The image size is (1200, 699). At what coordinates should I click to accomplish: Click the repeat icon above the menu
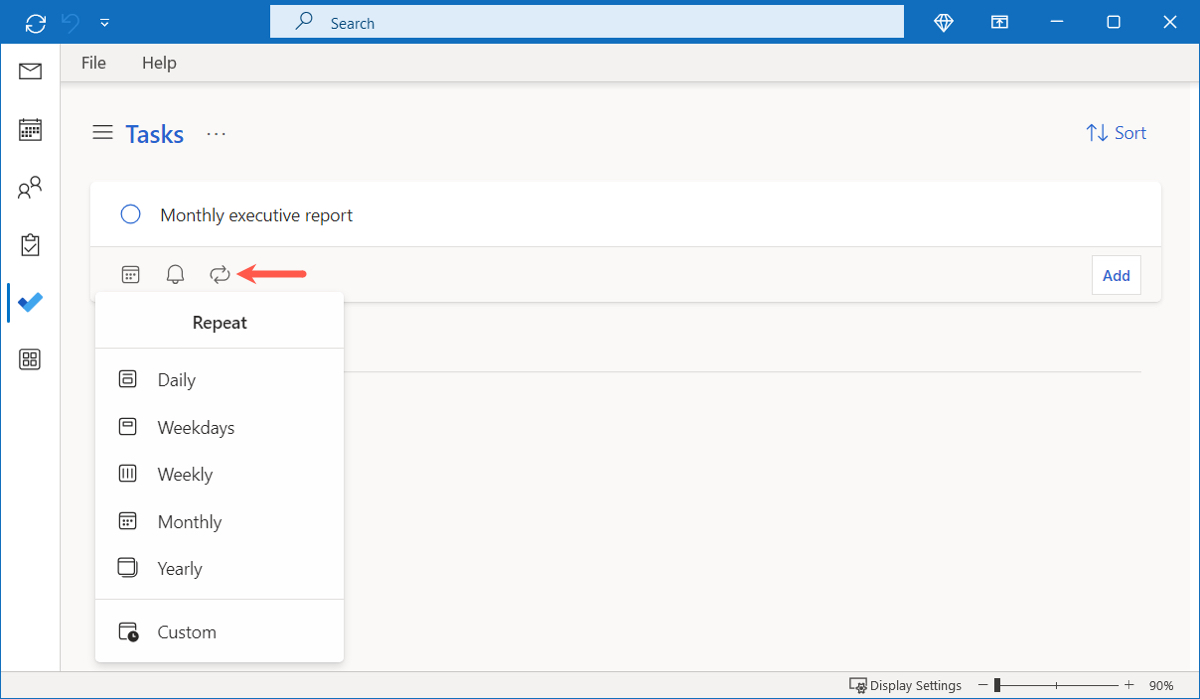(x=220, y=273)
